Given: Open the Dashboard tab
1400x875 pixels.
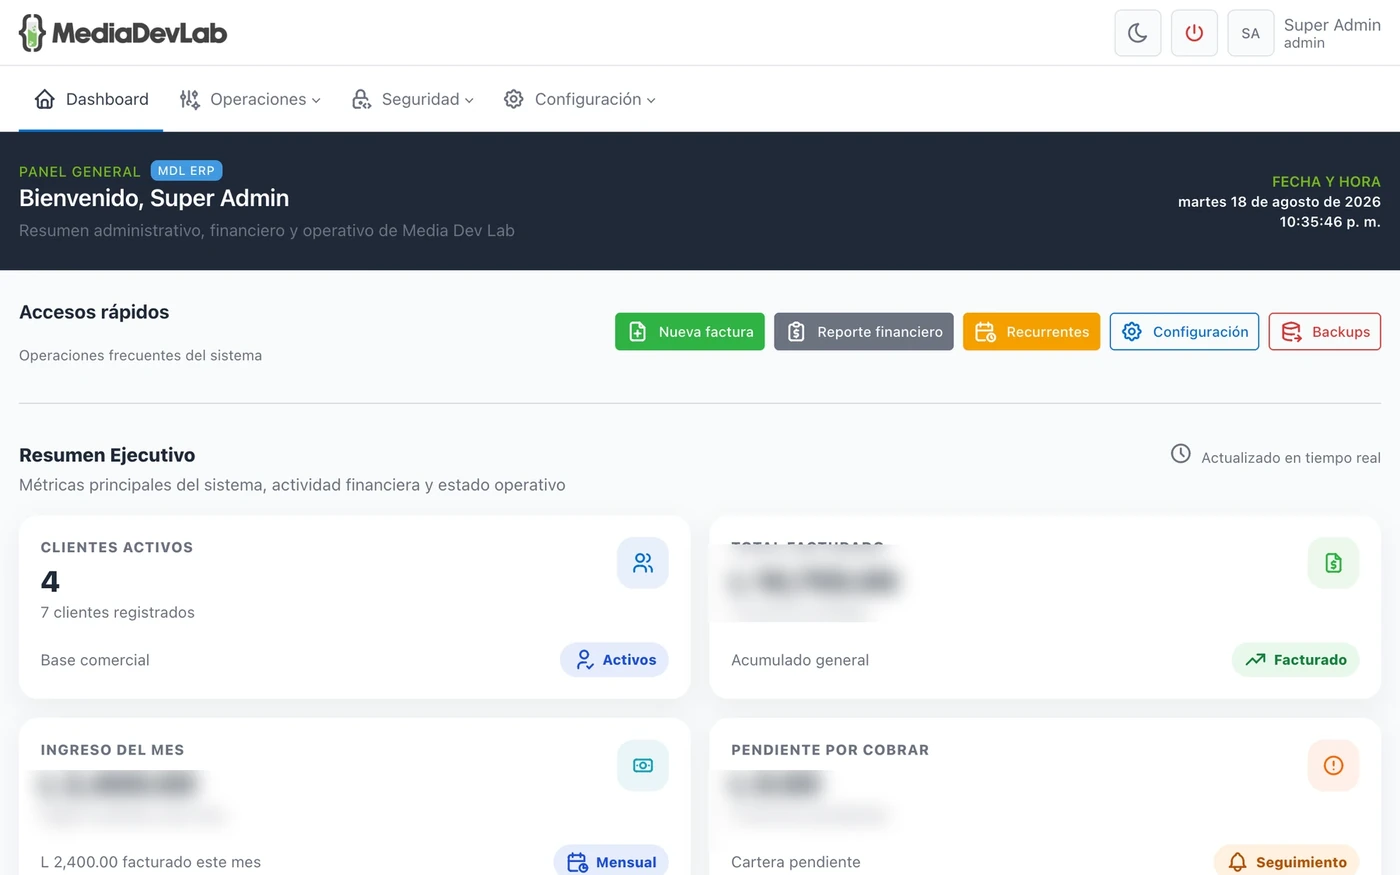Looking at the screenshot, I should pyautogui.click(x=91, y=99).
